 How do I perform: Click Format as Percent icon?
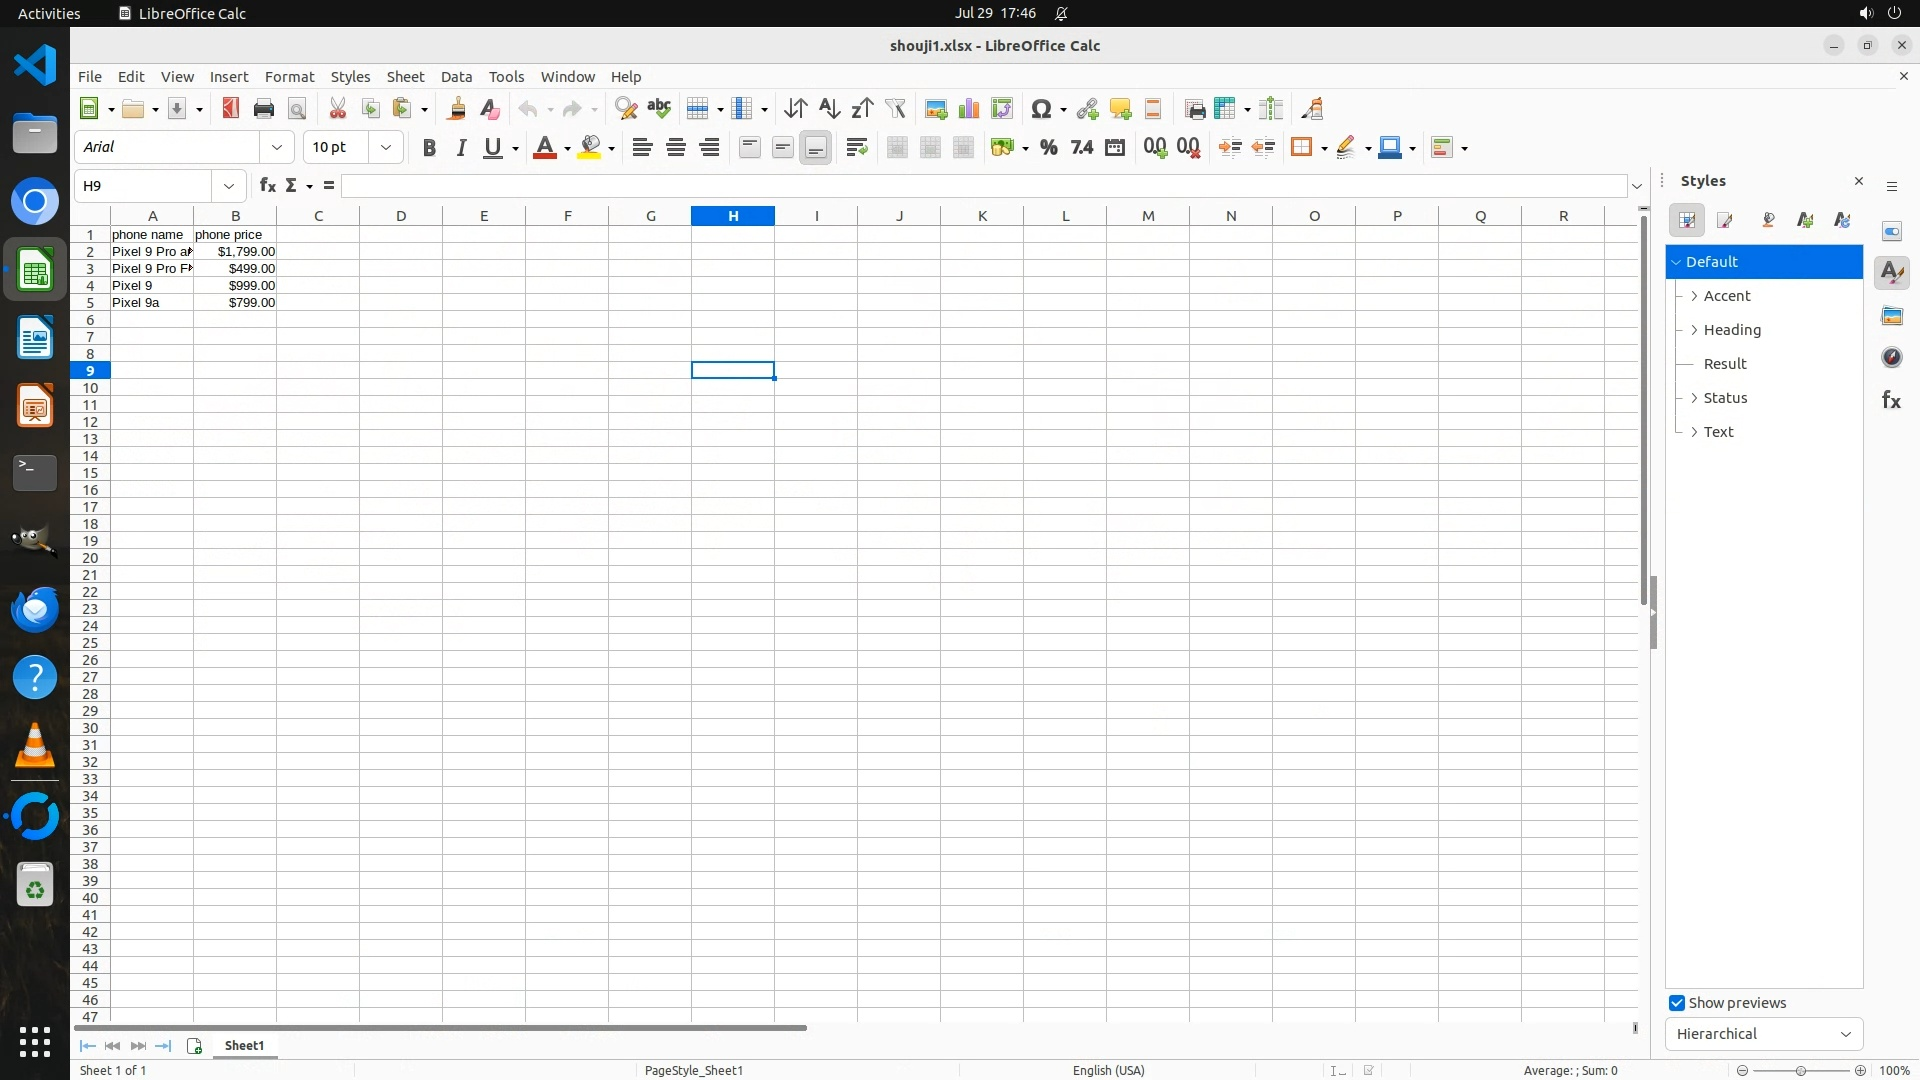coord(1048,148)
